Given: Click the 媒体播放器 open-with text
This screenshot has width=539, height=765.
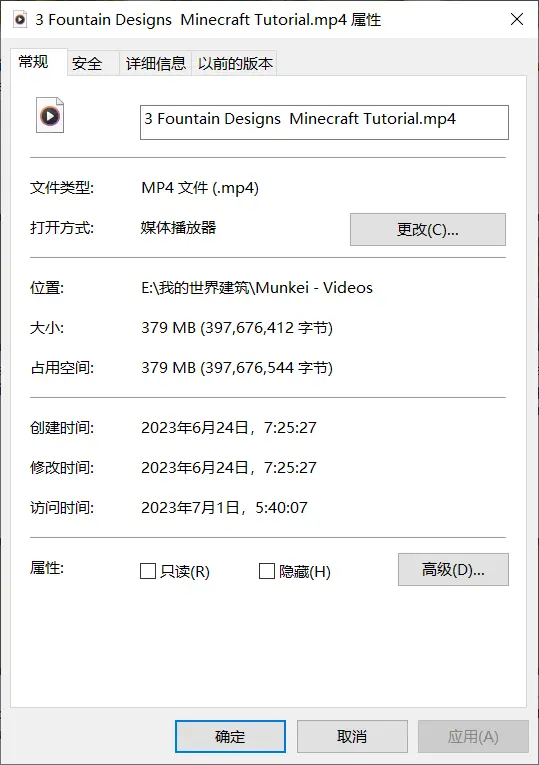Looking at the screenshot, I should (179, 227).
